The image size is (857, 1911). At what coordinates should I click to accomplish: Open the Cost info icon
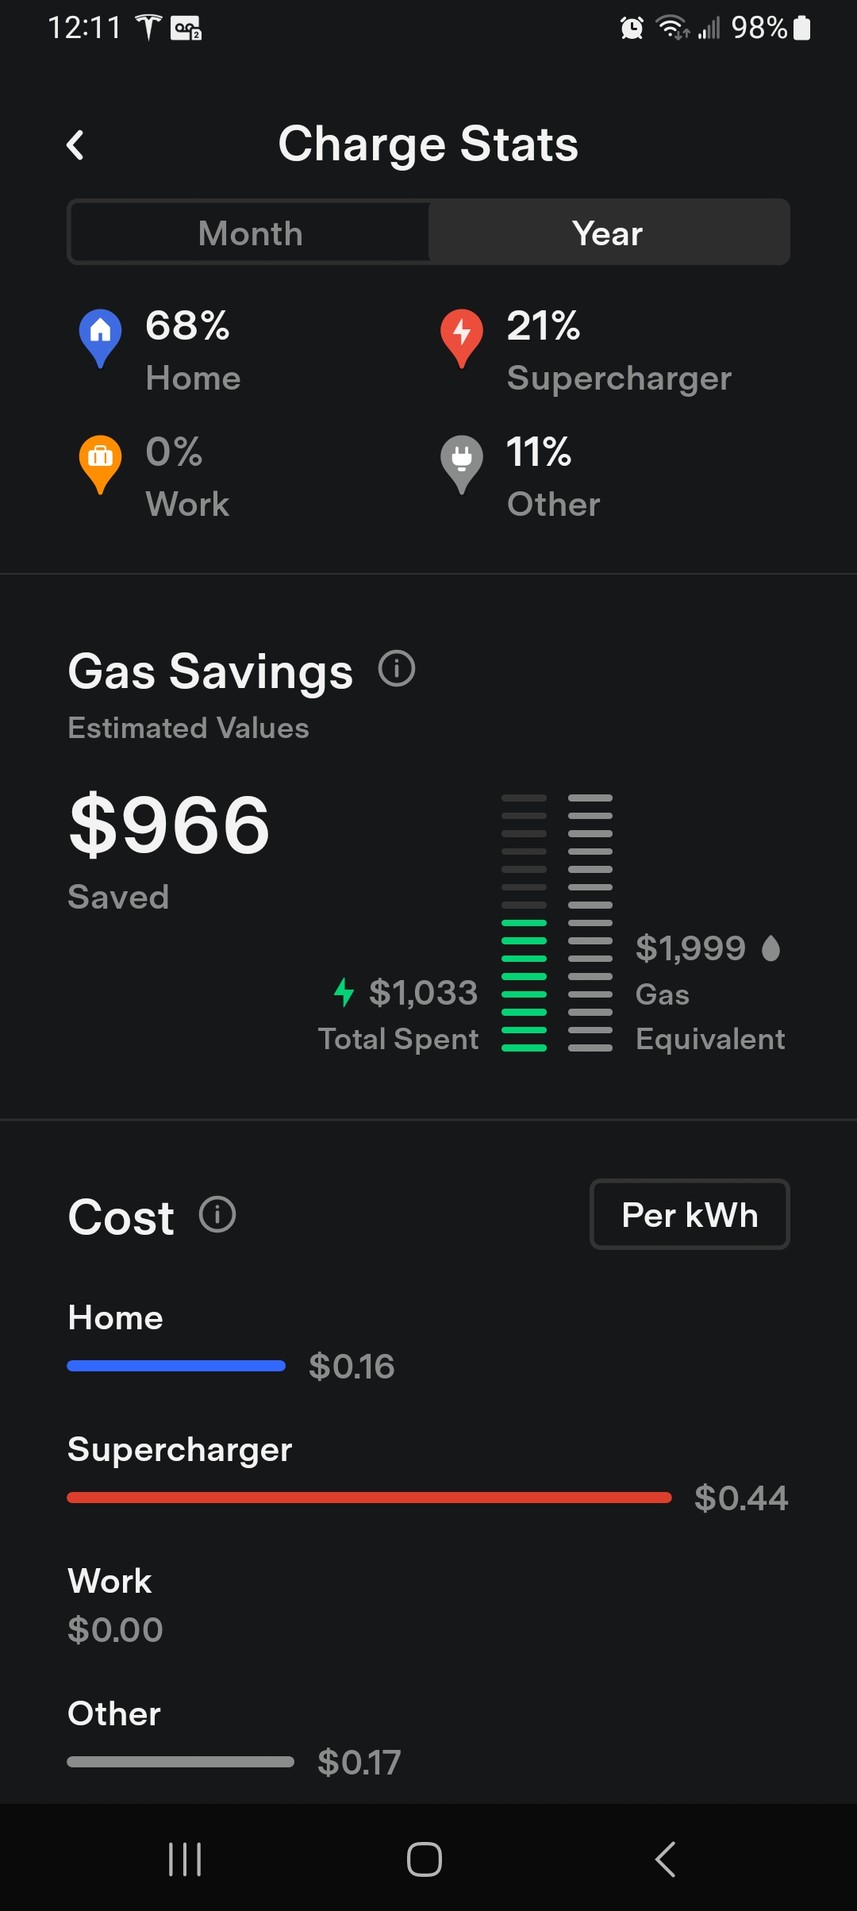pyautogui.click(x=217, y=1215)
